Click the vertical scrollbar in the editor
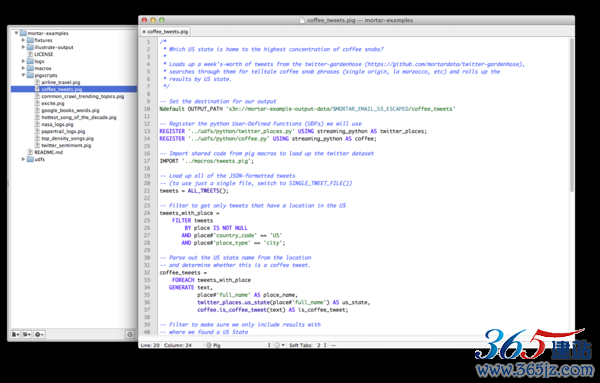This screenshot has width=600, height=383. [572, 115]
